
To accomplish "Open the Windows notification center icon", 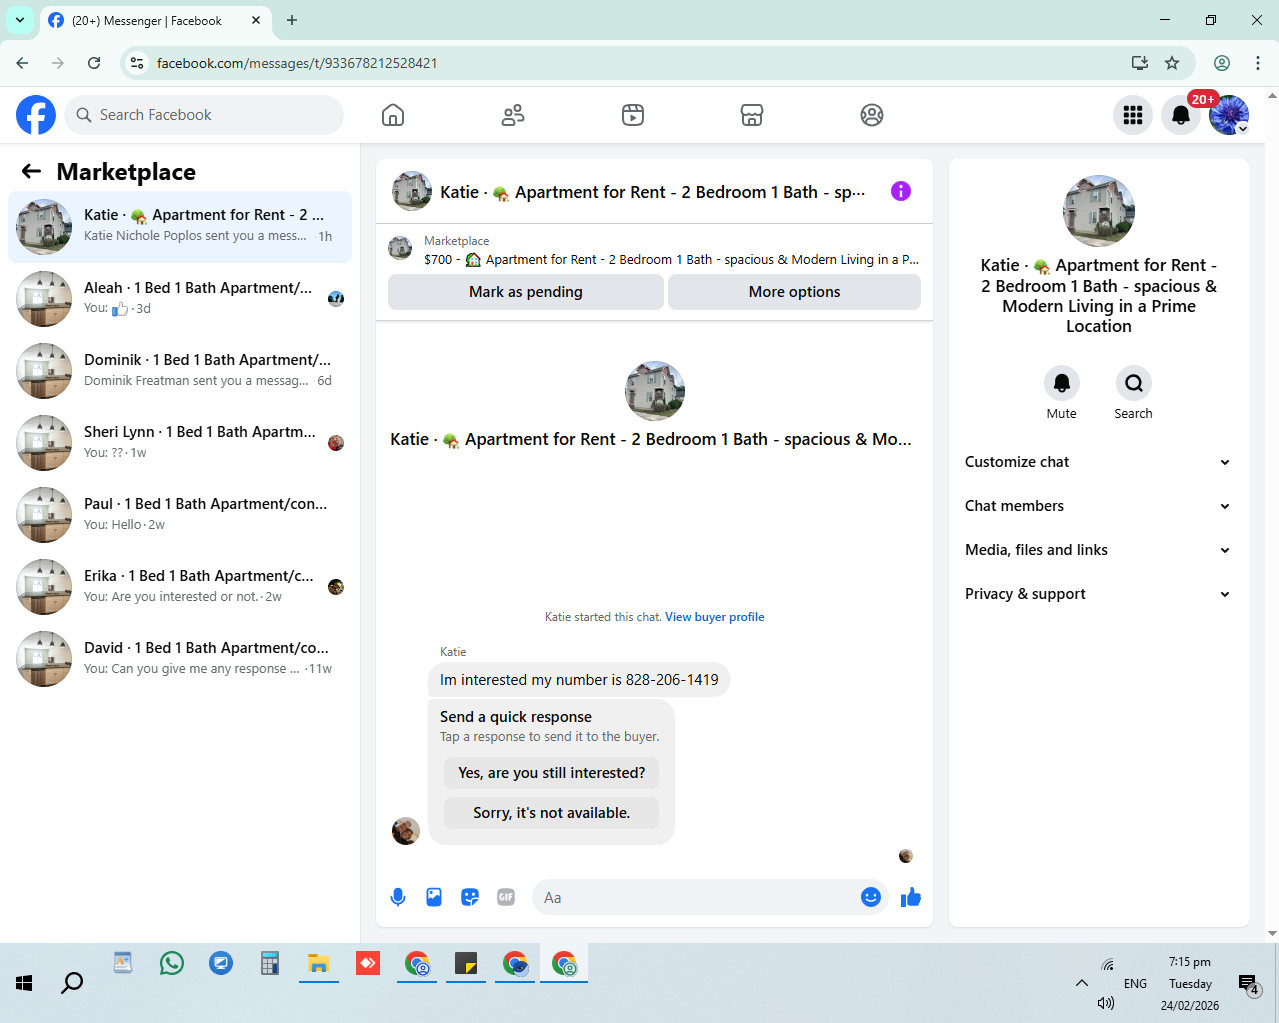I will click(1248, 984).
